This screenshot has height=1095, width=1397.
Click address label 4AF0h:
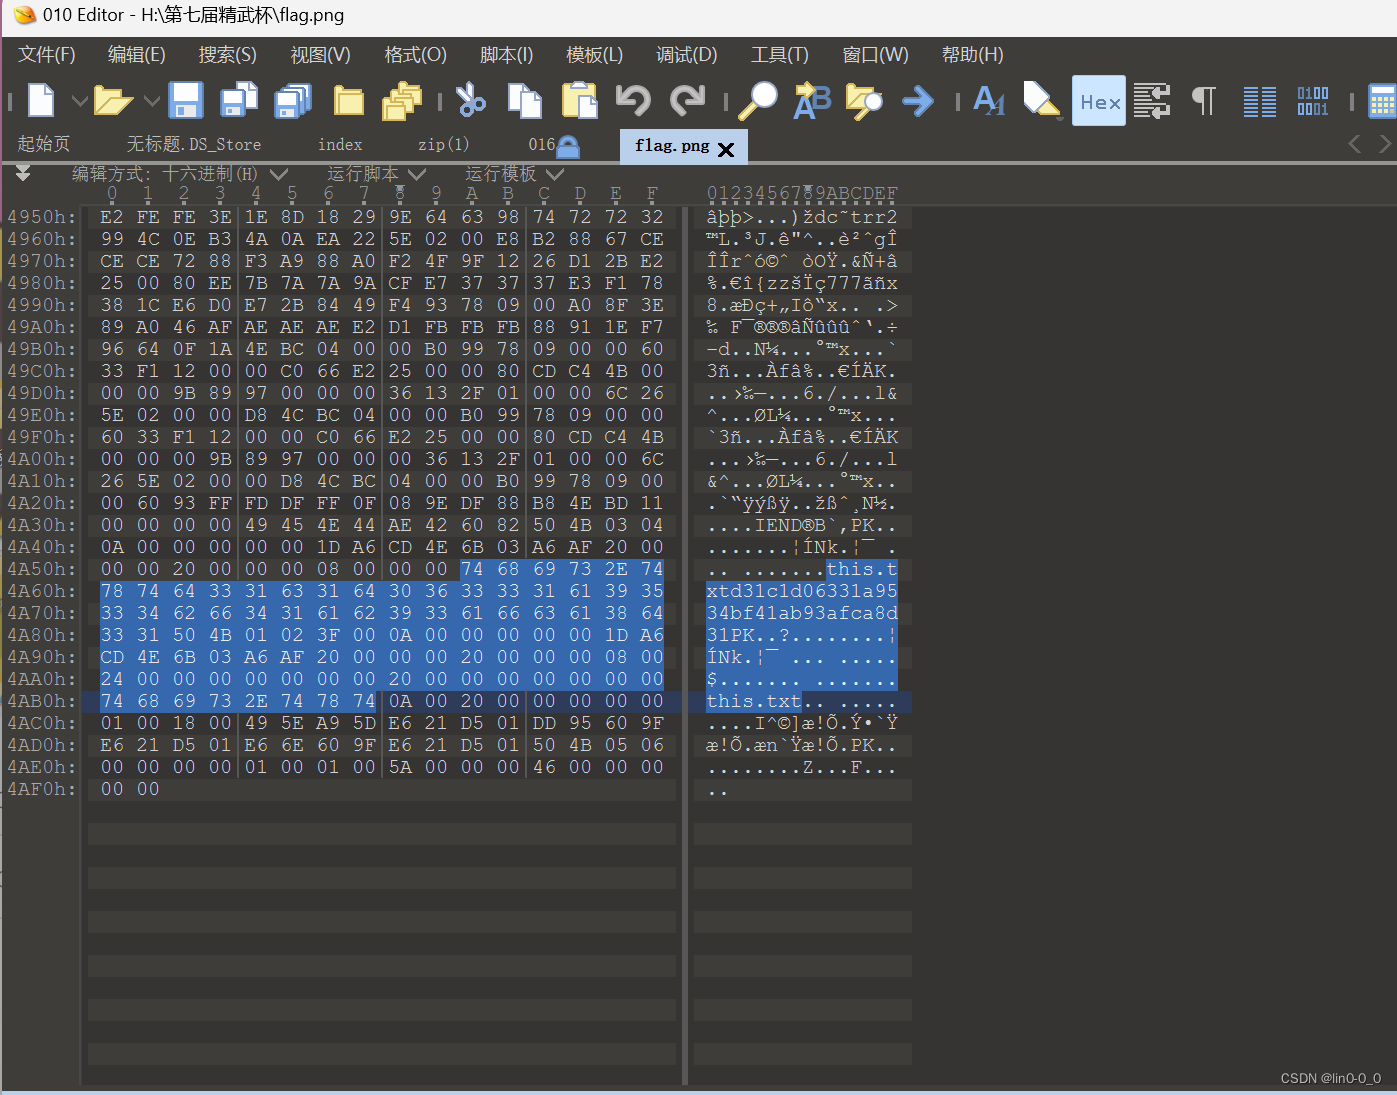41,789
